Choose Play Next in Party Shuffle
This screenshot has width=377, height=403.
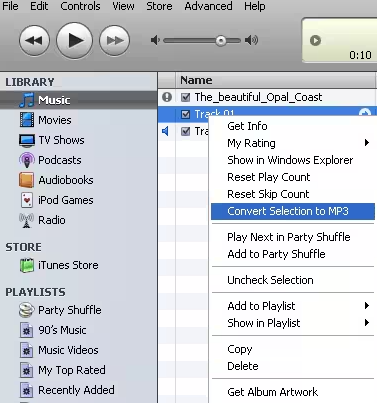293,237
